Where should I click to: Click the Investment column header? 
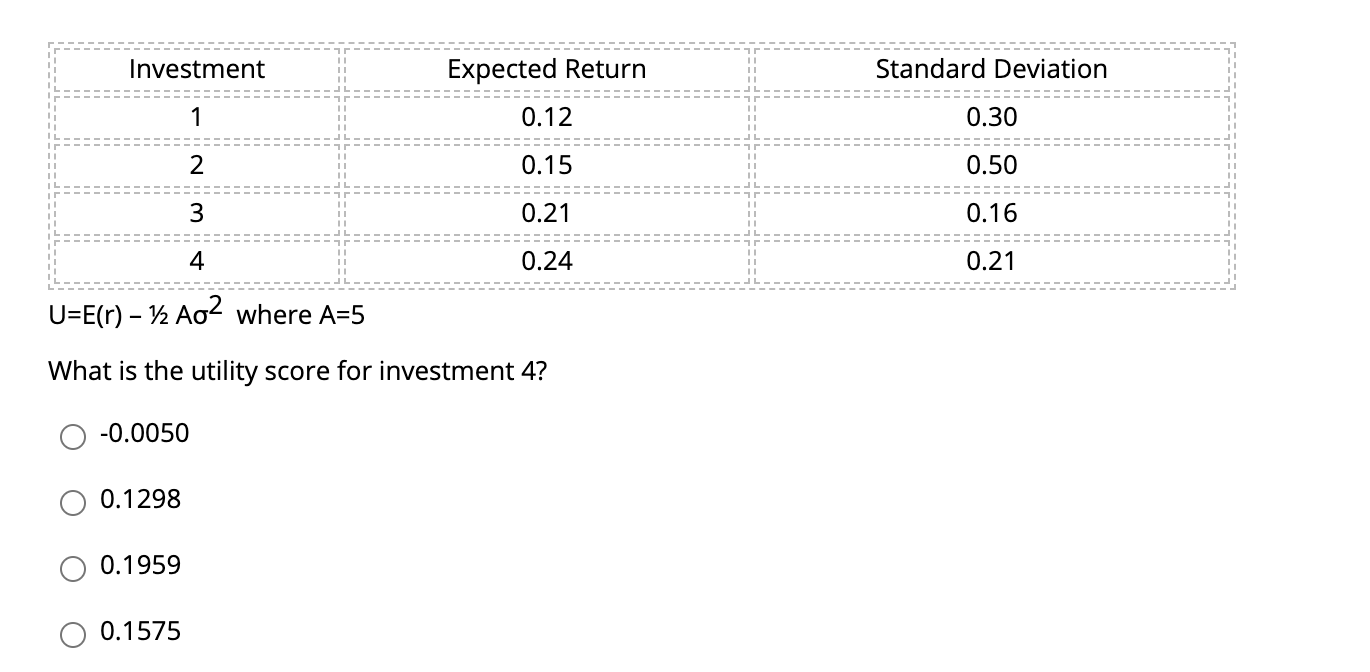(196, 69)
